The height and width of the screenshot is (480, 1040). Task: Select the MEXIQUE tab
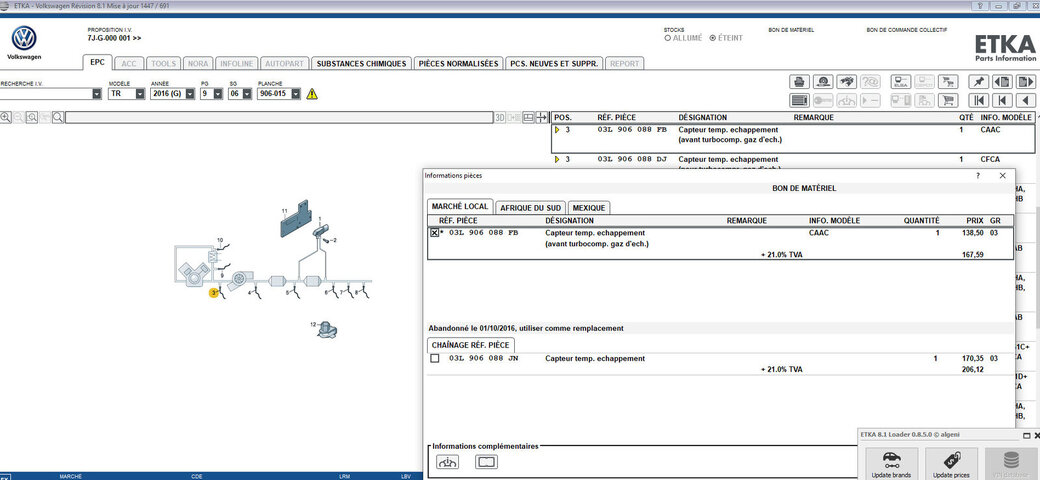coord(589,208)
